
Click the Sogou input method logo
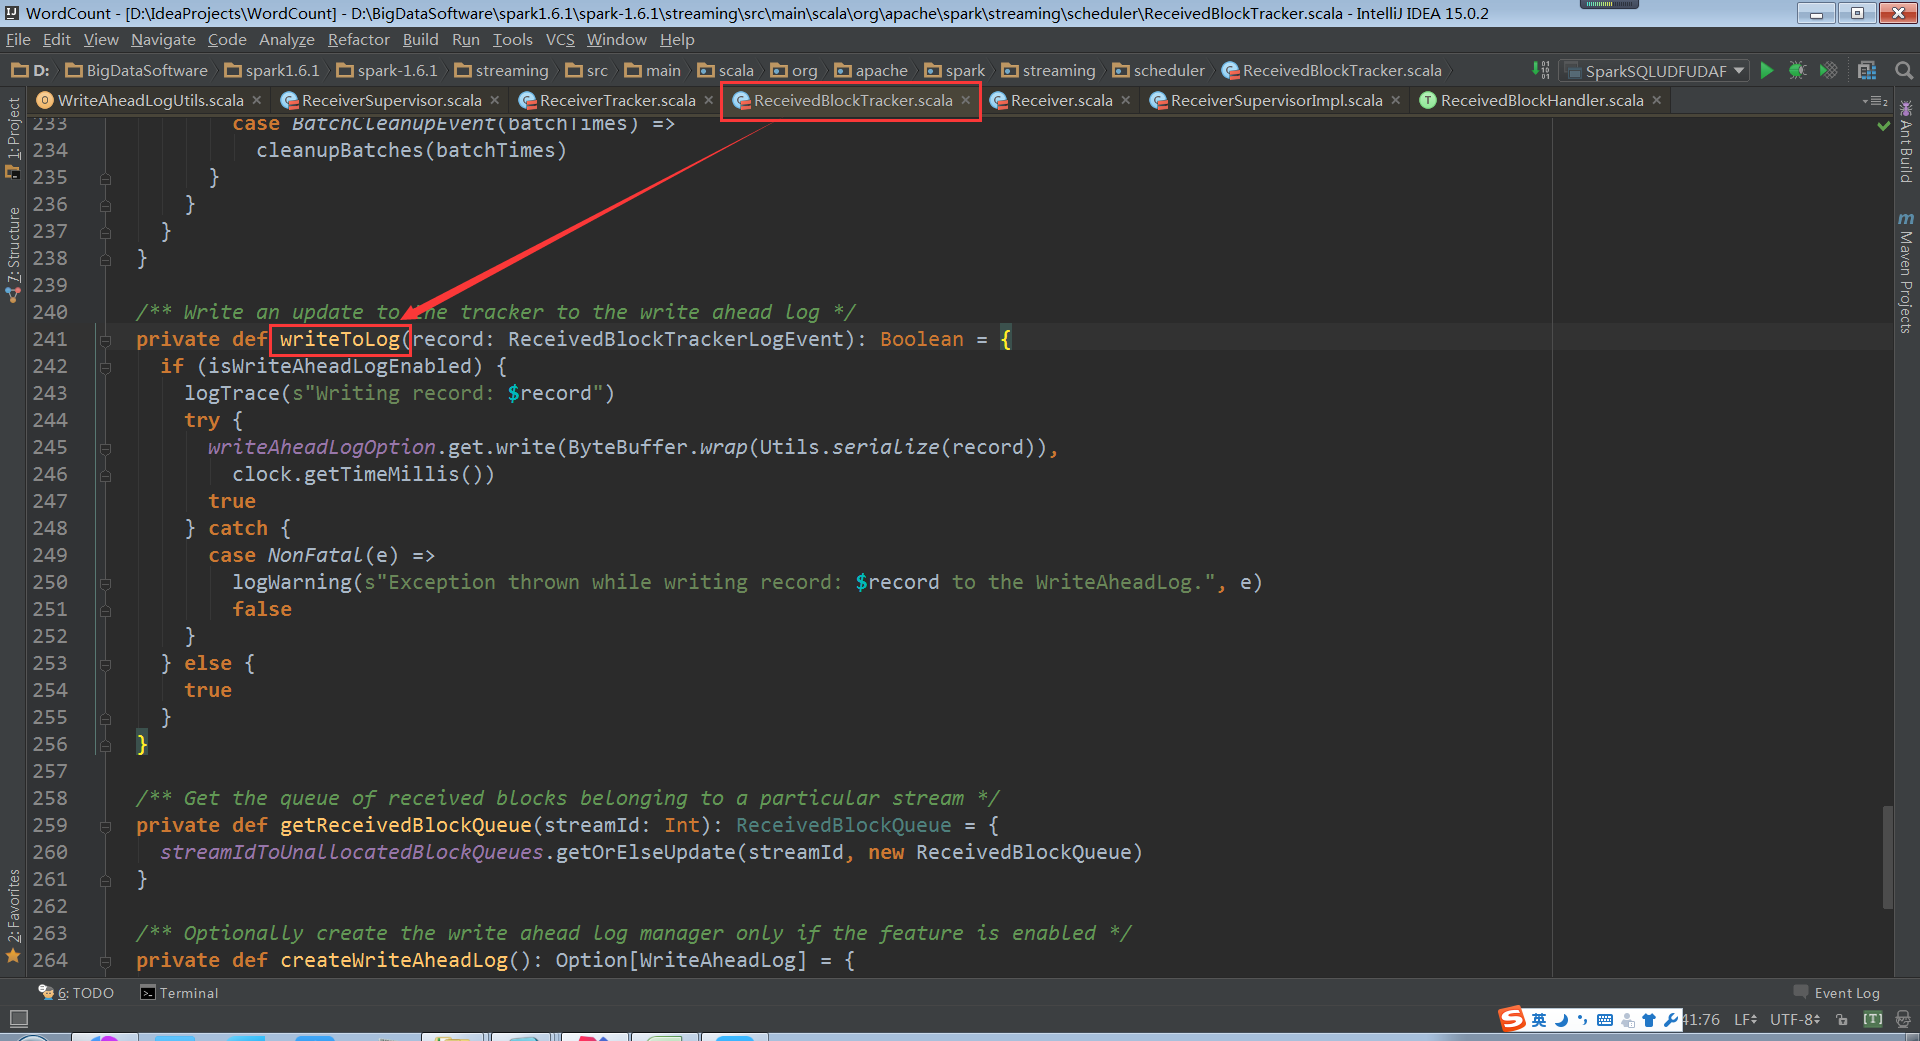point(1512,1019)
